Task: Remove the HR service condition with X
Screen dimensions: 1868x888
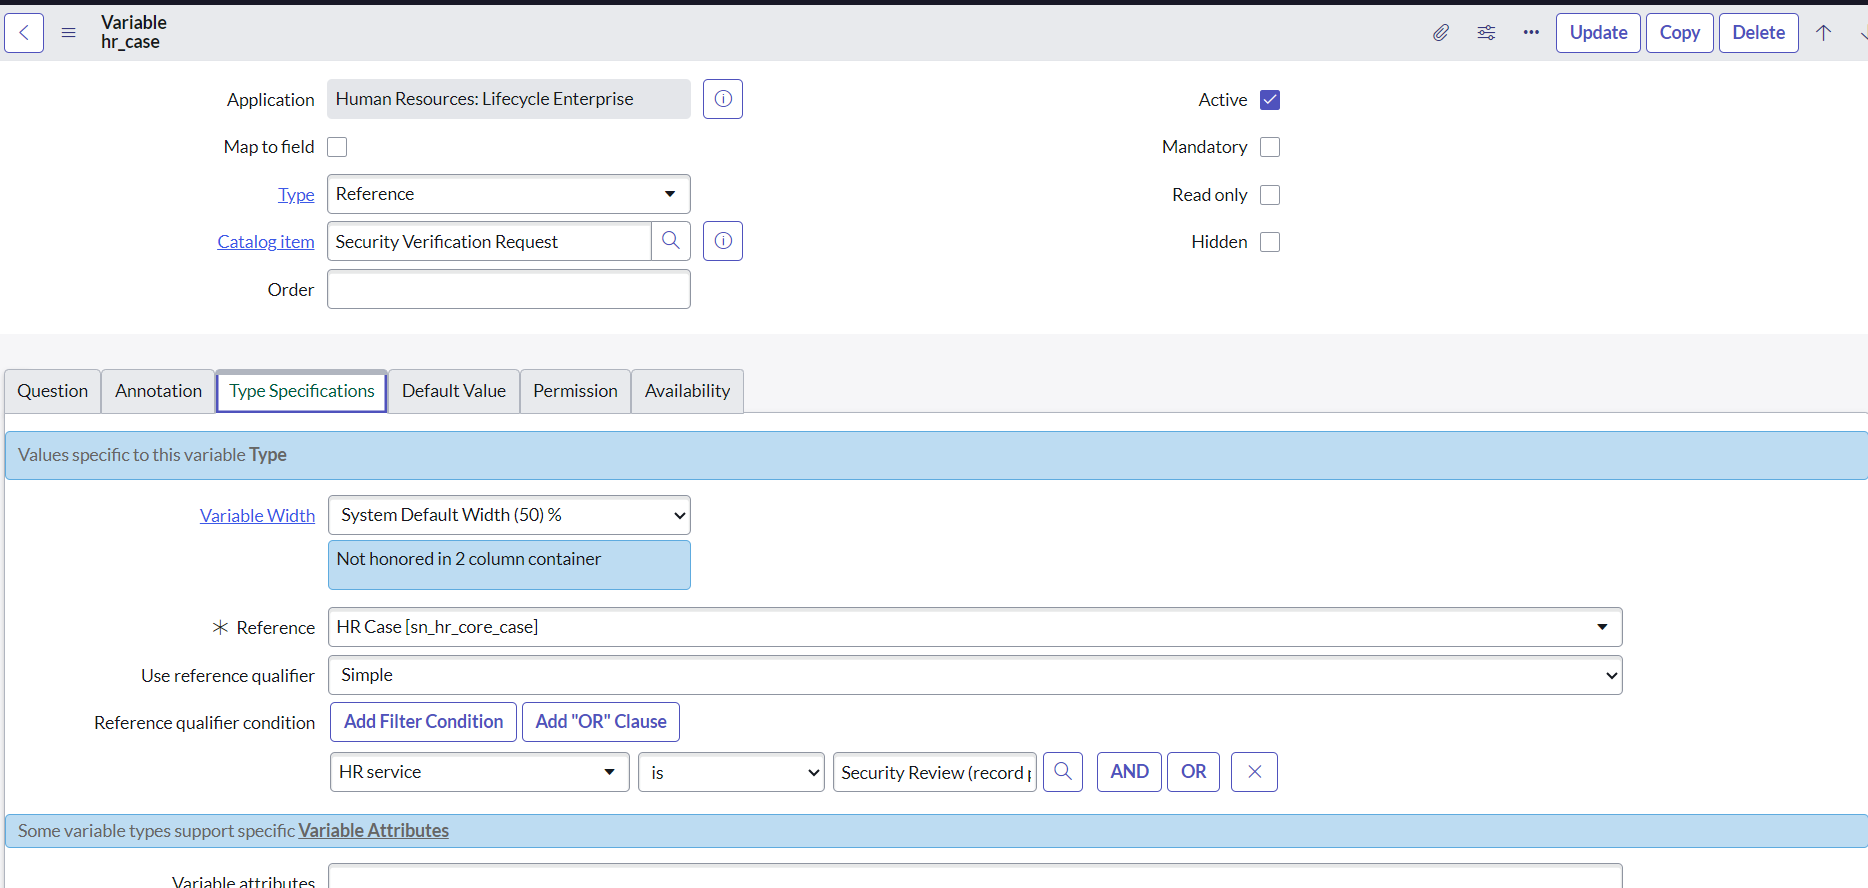Action: tap(1254, 772)
